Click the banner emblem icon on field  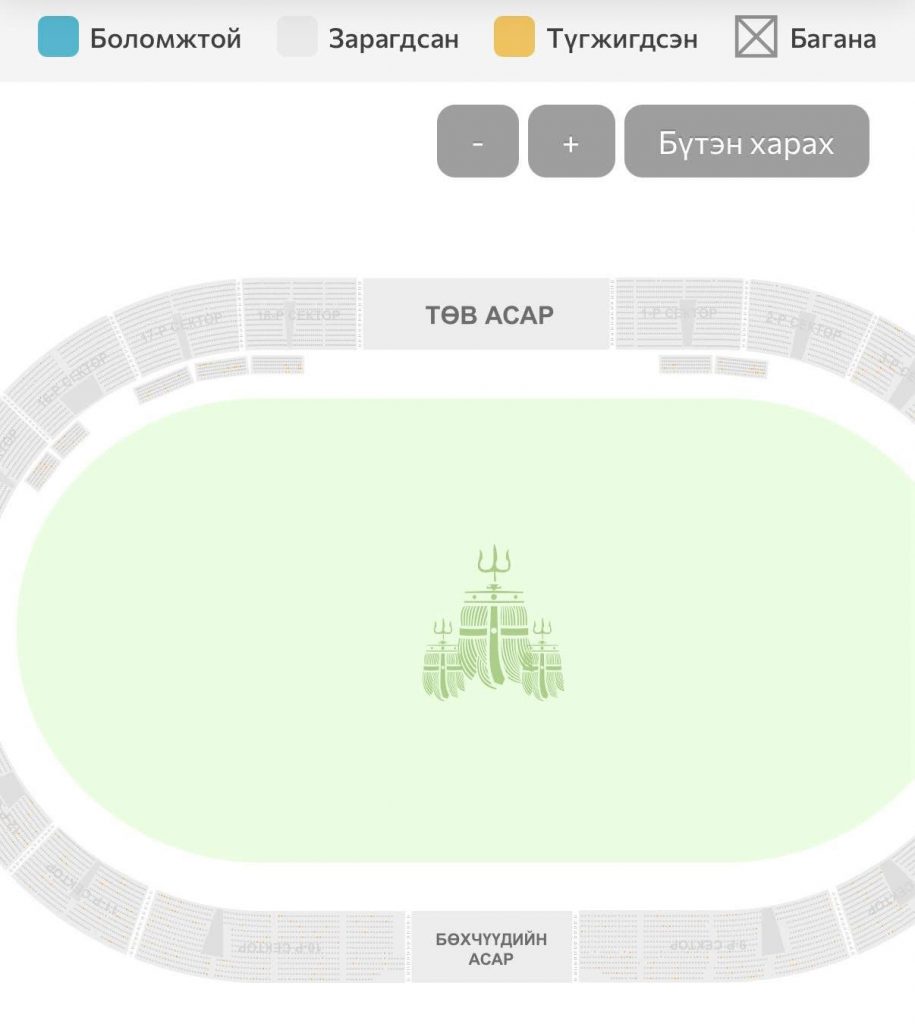click(494, 622)
